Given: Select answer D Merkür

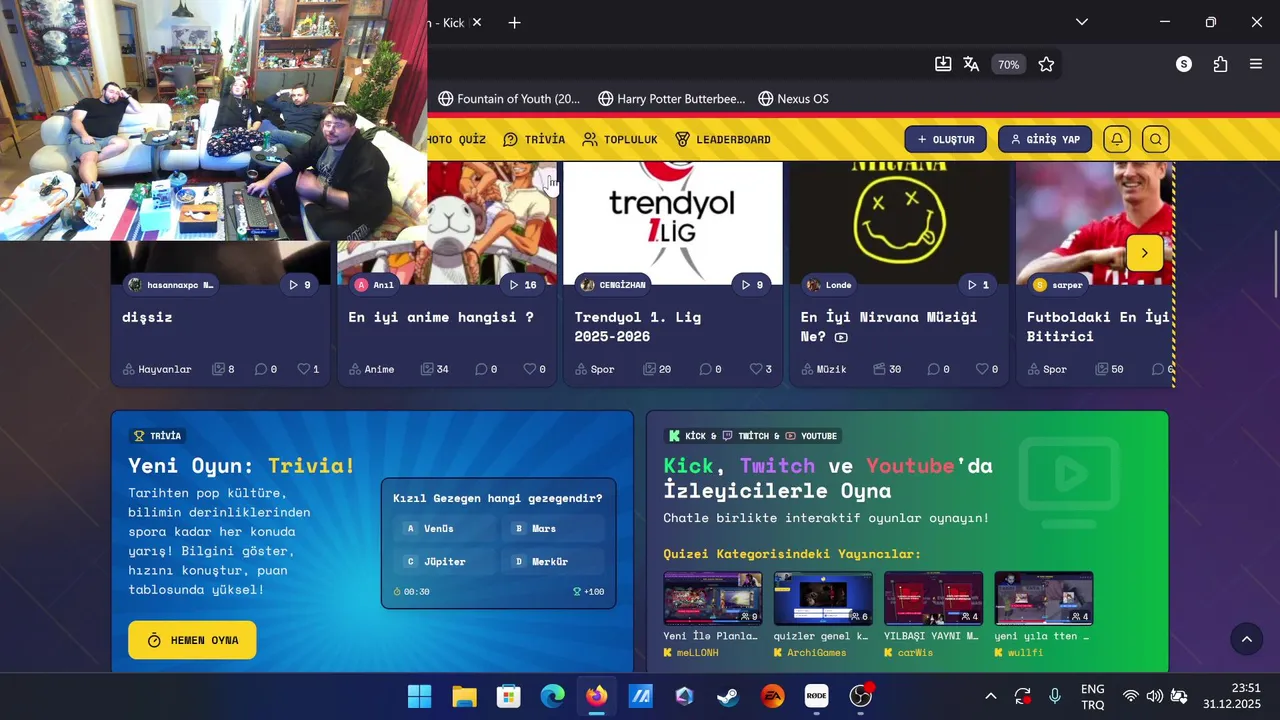Looking at the screenshot, I should pyautogui.click(x=554, y=561).
